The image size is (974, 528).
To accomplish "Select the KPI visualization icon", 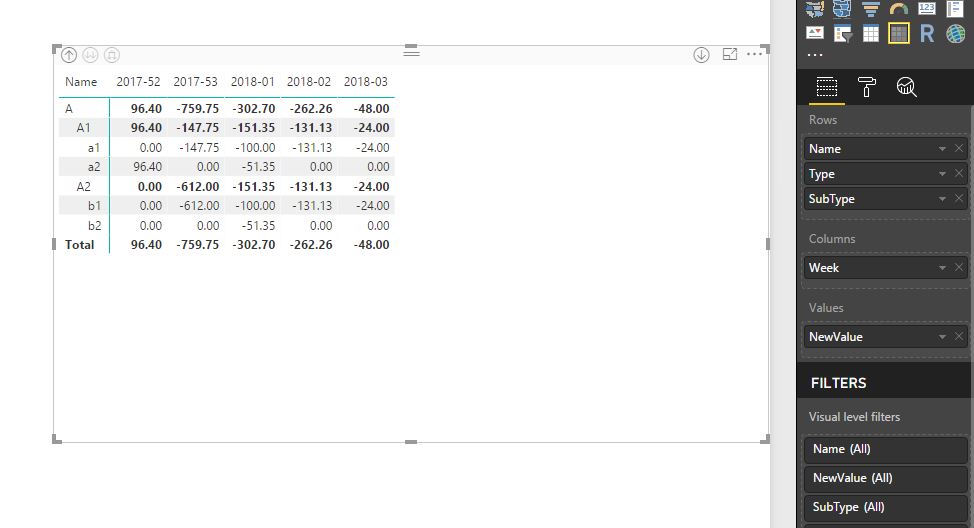I will [x=814, y=34].
